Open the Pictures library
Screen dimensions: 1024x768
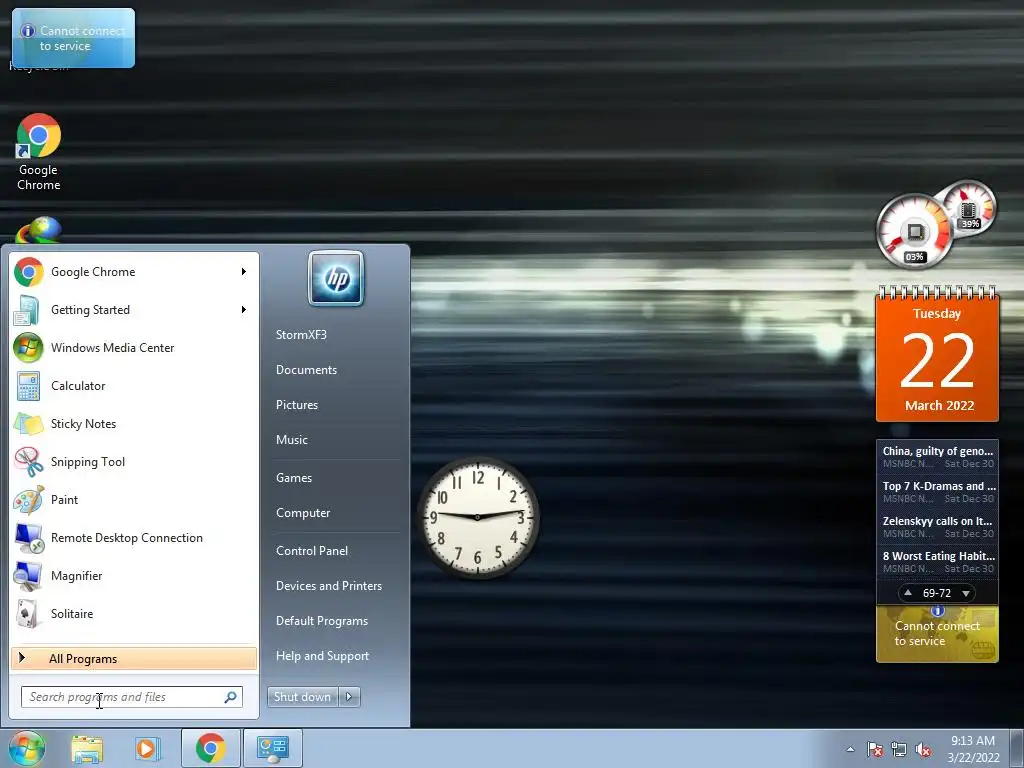(x=296, y=405)
